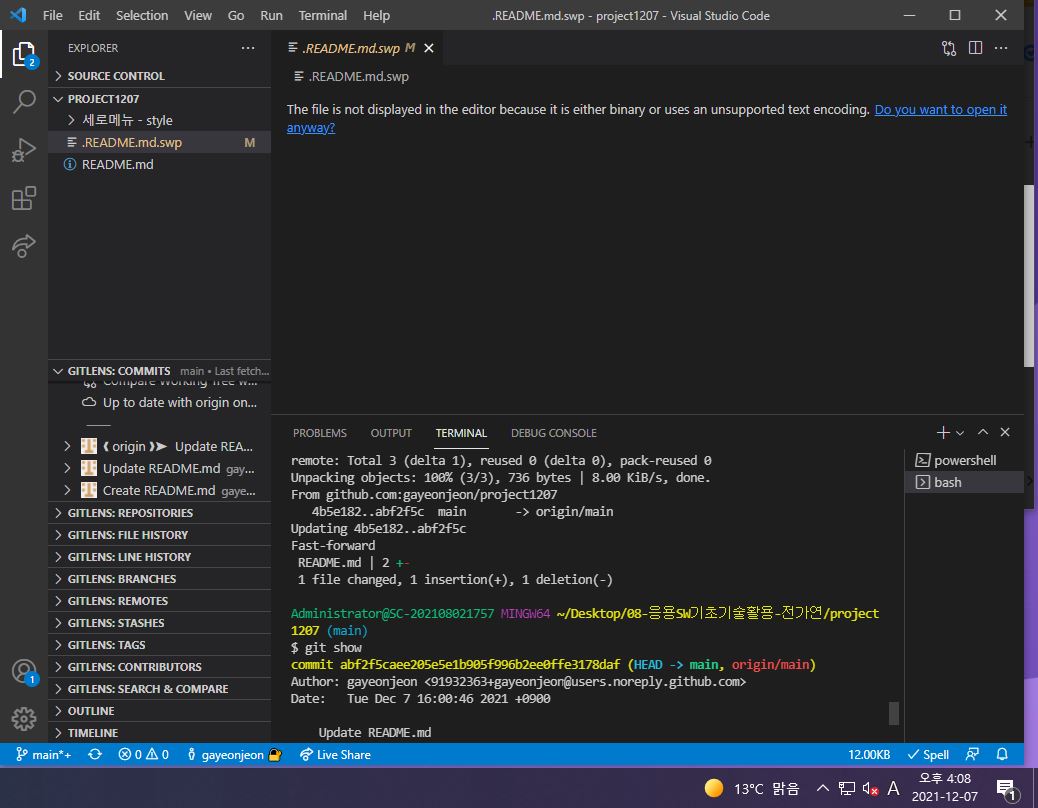Click the 12.00KB file size status item
This screenshot has width=1038, height=808.
coord(869,755)
